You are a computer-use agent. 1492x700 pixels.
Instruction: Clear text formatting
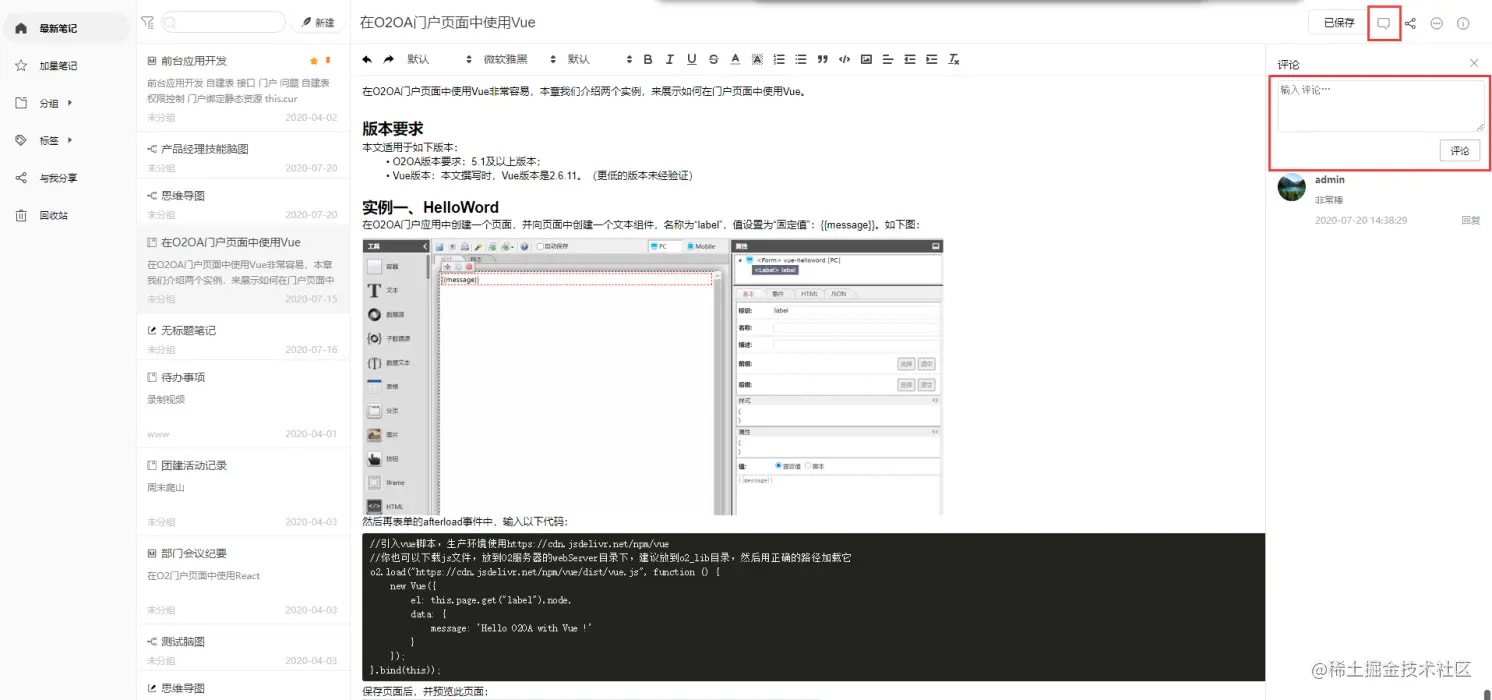coord(954,59)
